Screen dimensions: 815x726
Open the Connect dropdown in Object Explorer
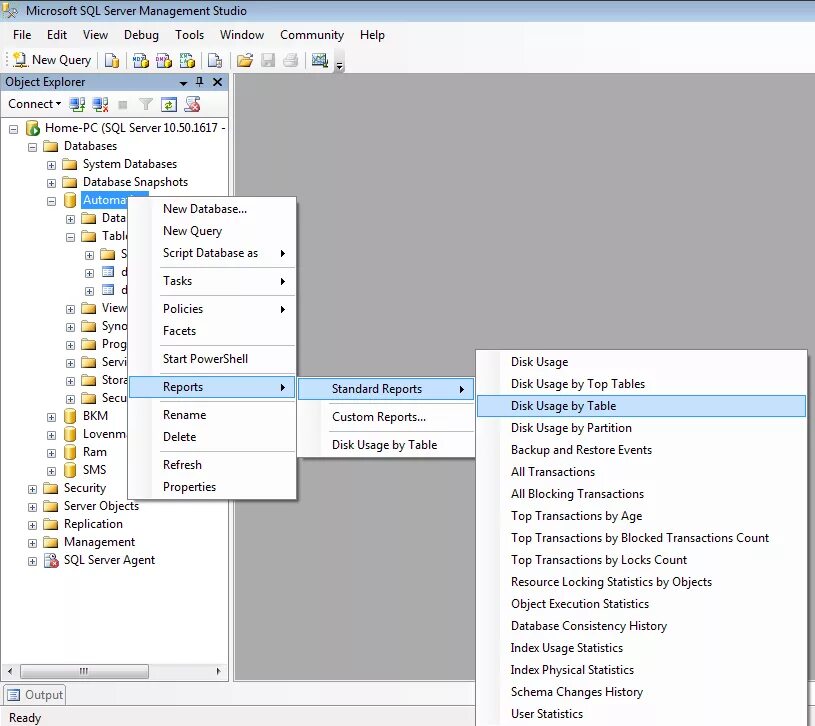34,104
